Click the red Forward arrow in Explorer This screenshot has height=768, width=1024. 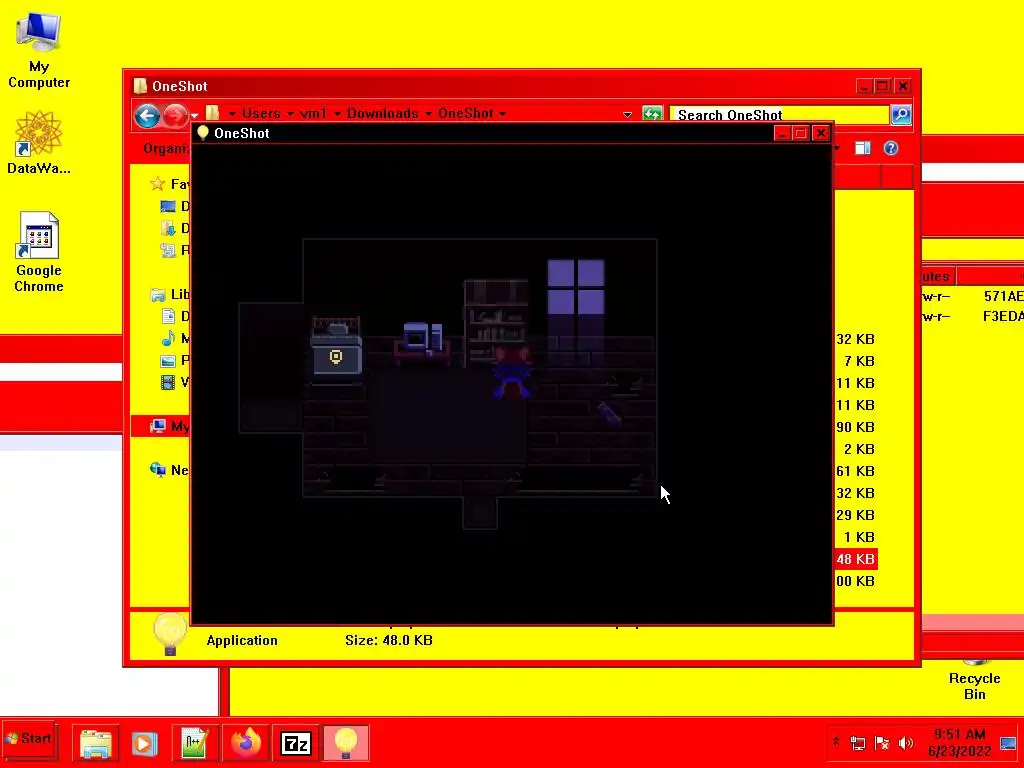pyautogui.click(x=174, y=116)
